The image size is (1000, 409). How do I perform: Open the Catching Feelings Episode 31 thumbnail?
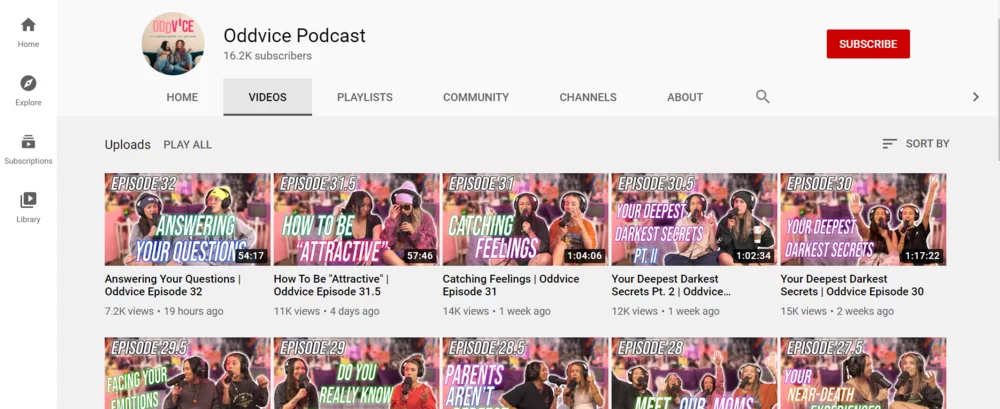[525, 219]
